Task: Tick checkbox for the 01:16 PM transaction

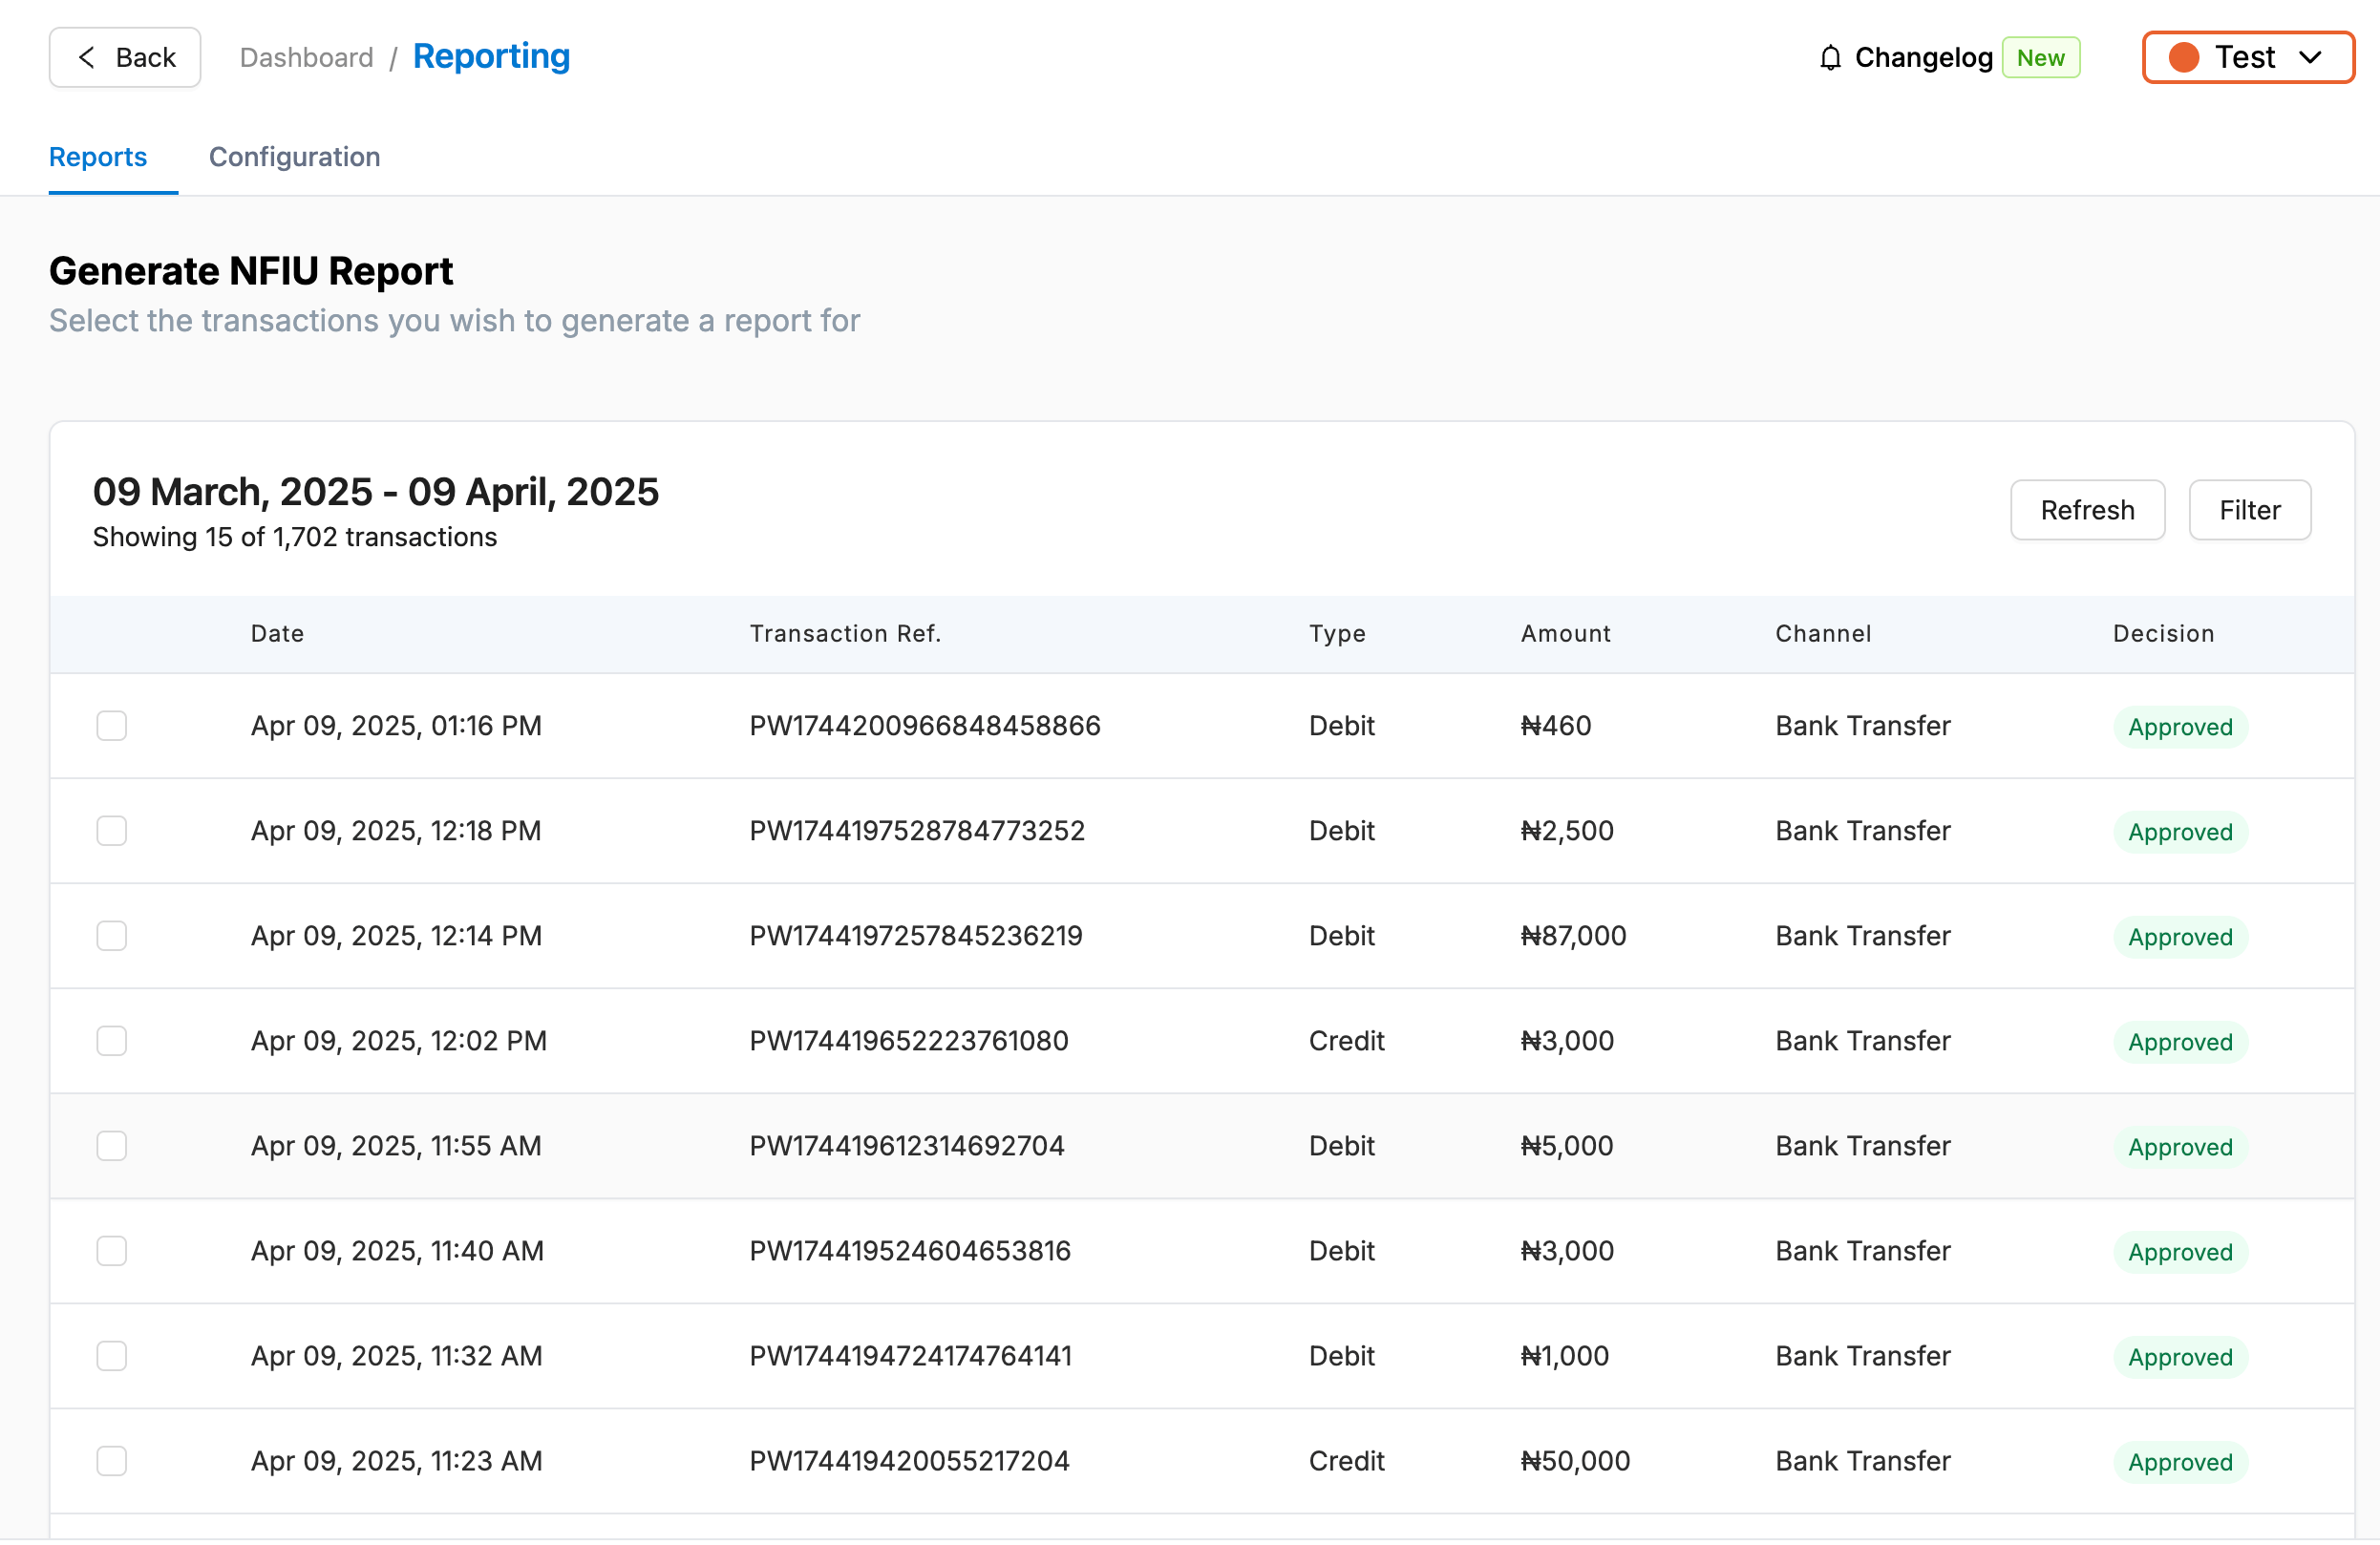Action: (112, 726)
